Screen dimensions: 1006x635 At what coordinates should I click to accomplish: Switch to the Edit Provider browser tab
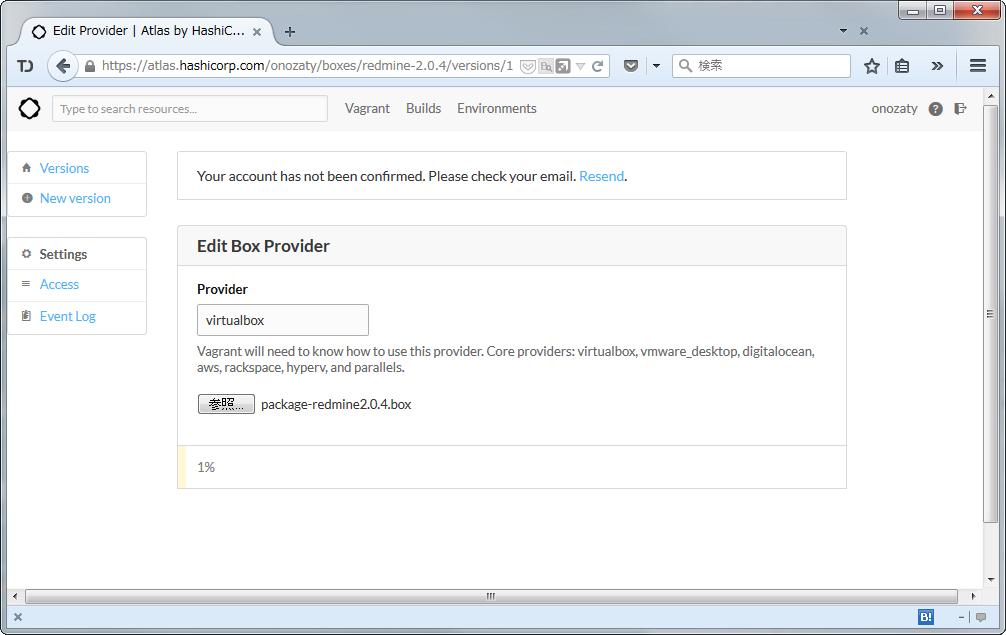[148, 31]
